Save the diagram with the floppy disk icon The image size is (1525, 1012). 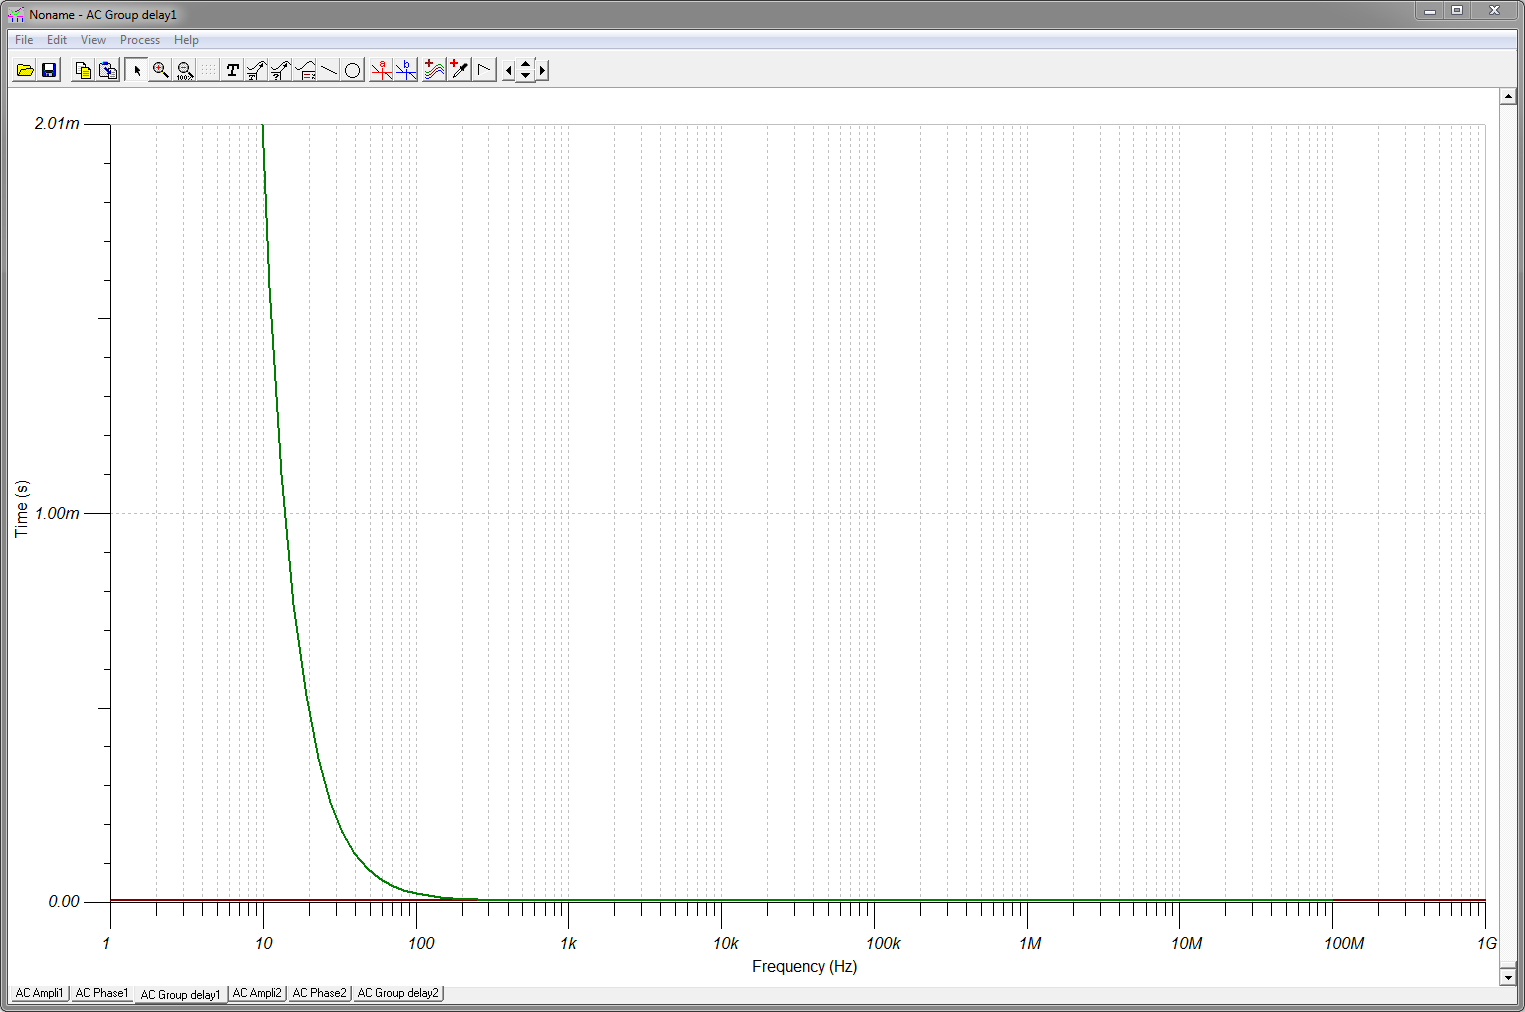[x=49, y=70]
